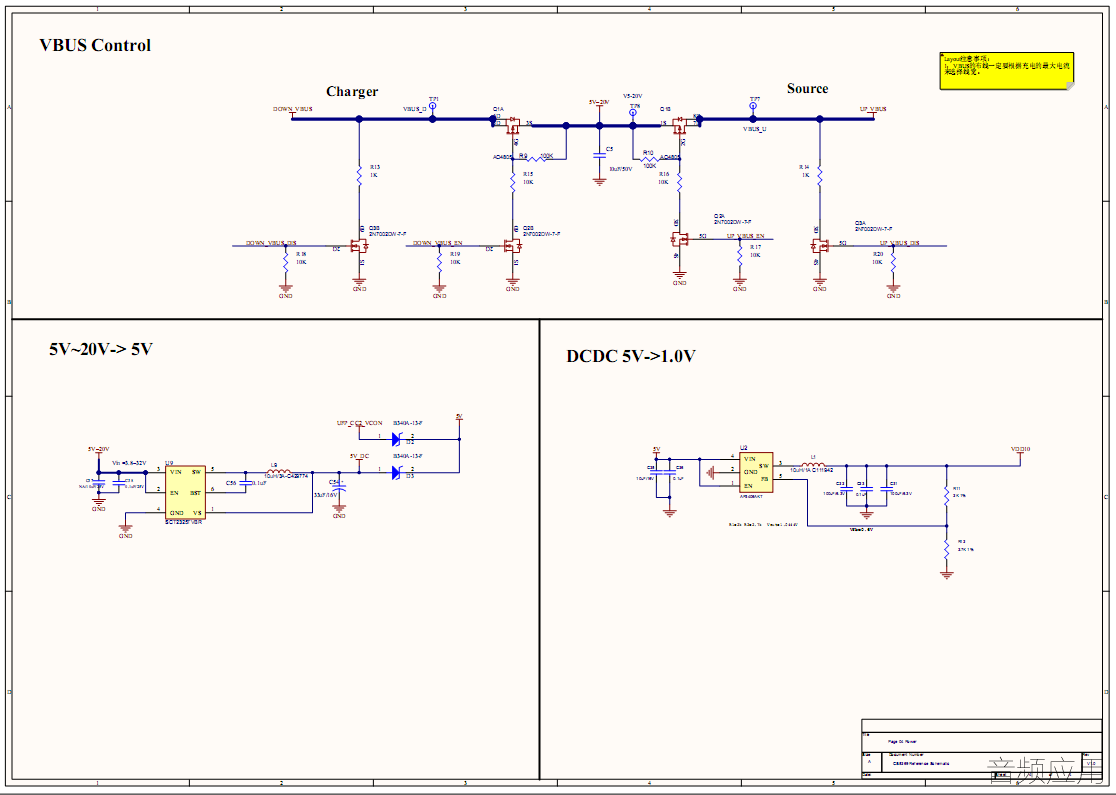Screen dimensions: 1116x795
Task: Select resistor R11 in feedback divider
Action: [x=946, y=495]
